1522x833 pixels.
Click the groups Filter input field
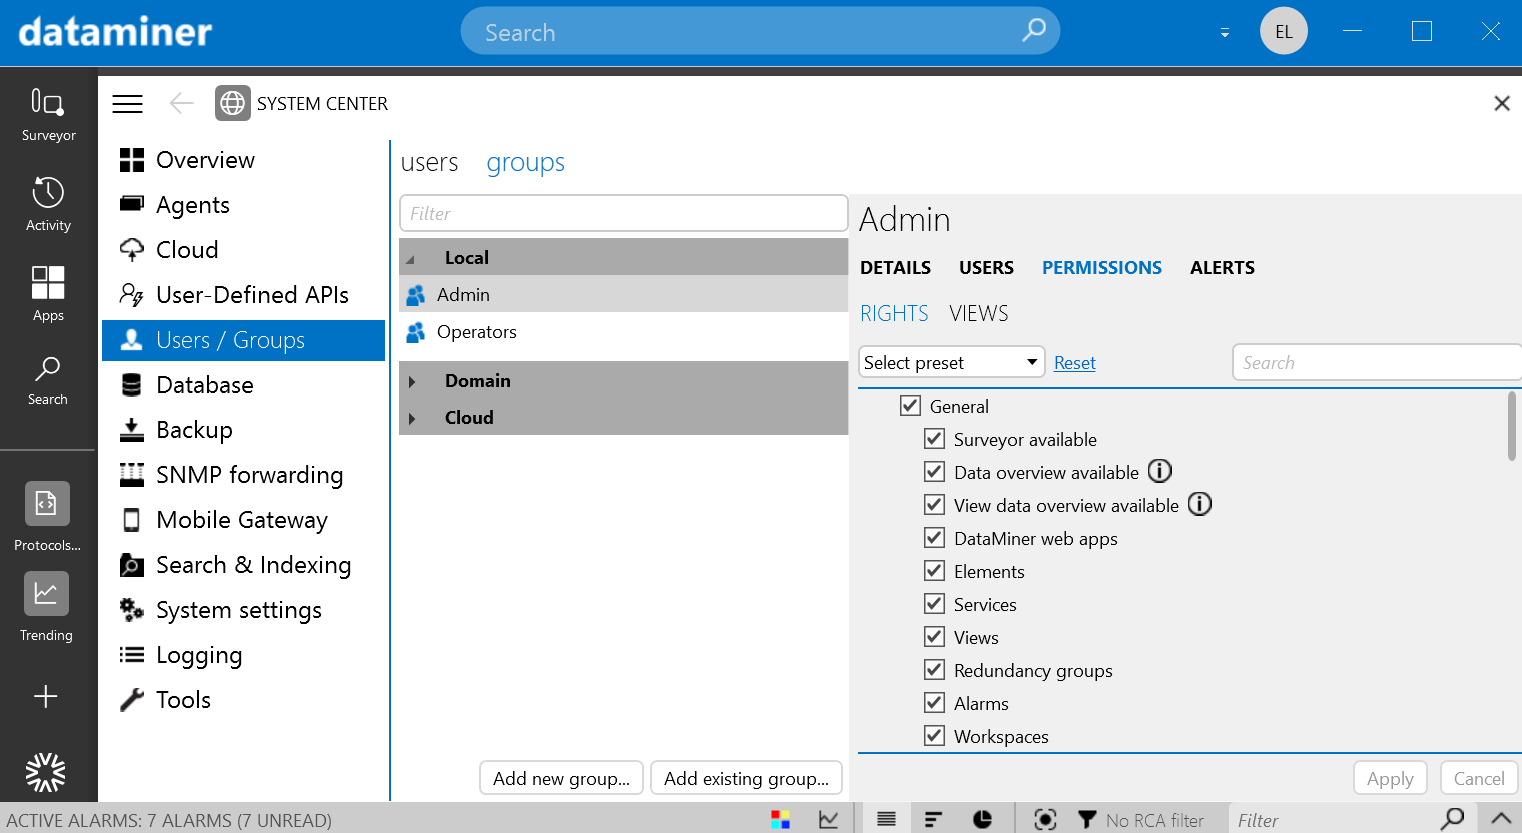pyautogui.click(x=623, y=213)
